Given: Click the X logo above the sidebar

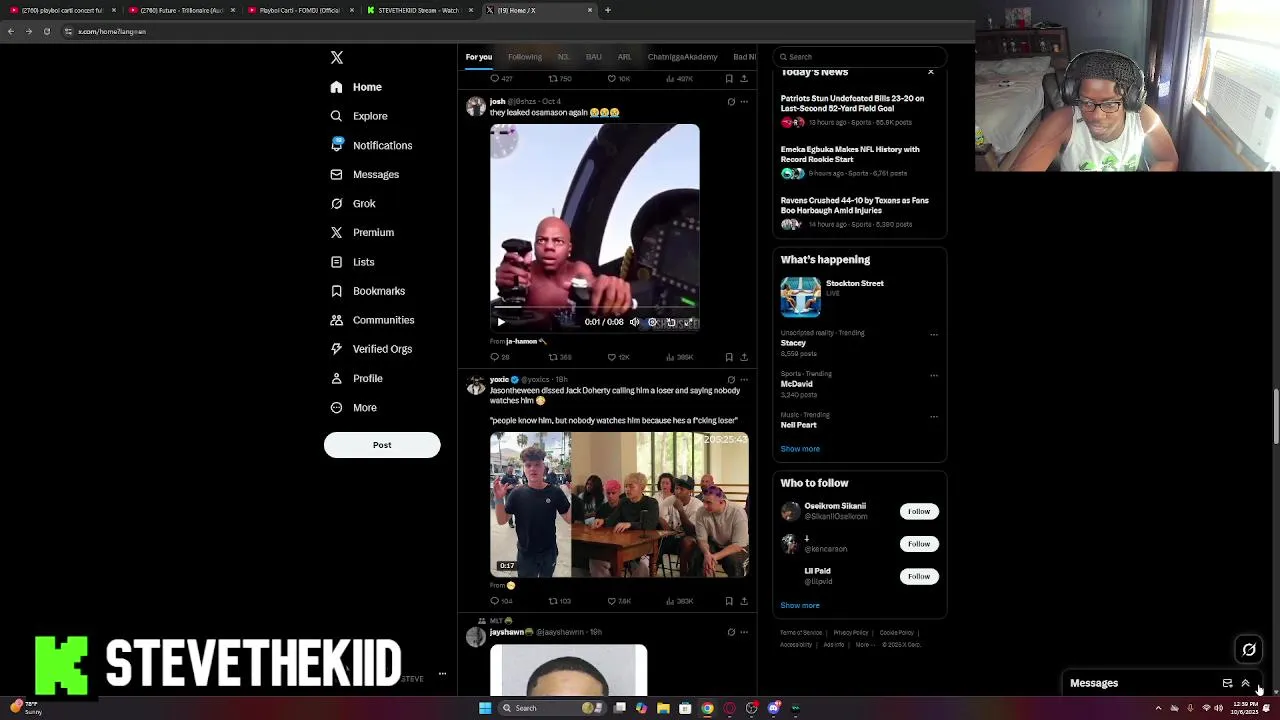Looking at the screenshot, I should [336, 58].
